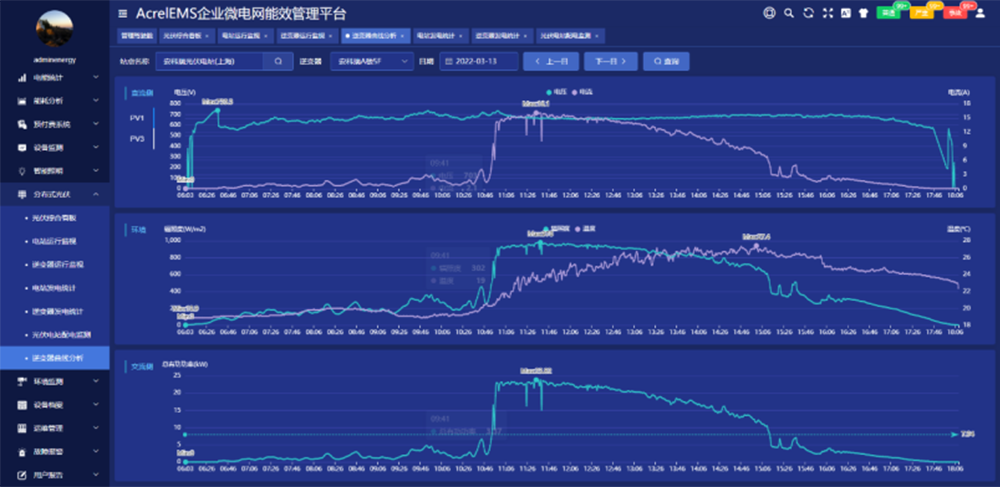Viewport: 1000px width, 487px height.
Task: Open the 逆变器 inverter dropdown
Action: tap(371, 61)
